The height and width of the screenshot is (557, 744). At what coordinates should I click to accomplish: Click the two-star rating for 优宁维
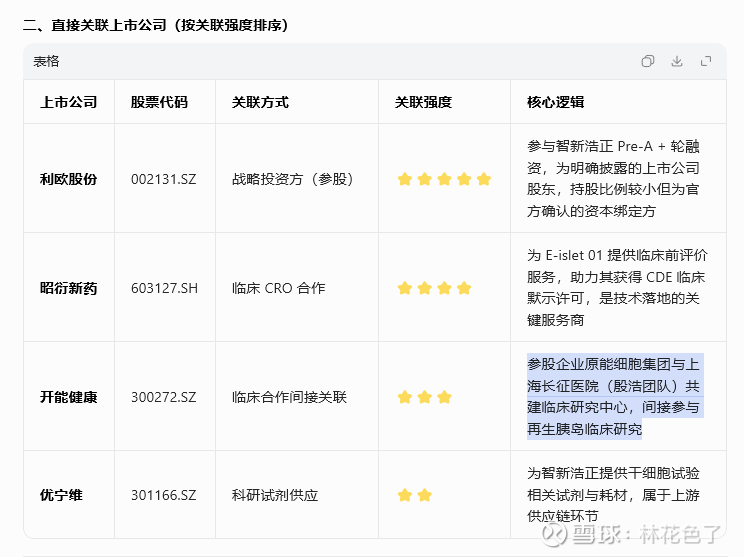[414, 495]
